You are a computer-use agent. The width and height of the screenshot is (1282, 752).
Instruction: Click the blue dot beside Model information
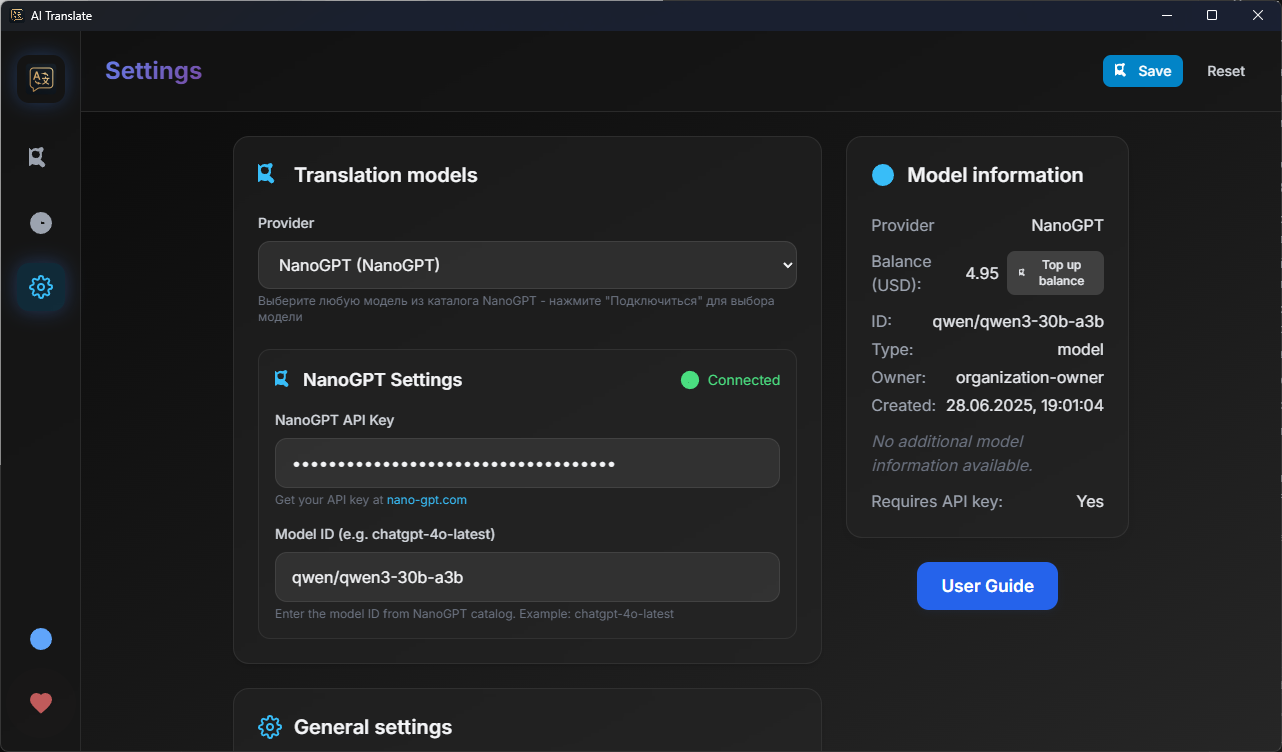point(883,175)
